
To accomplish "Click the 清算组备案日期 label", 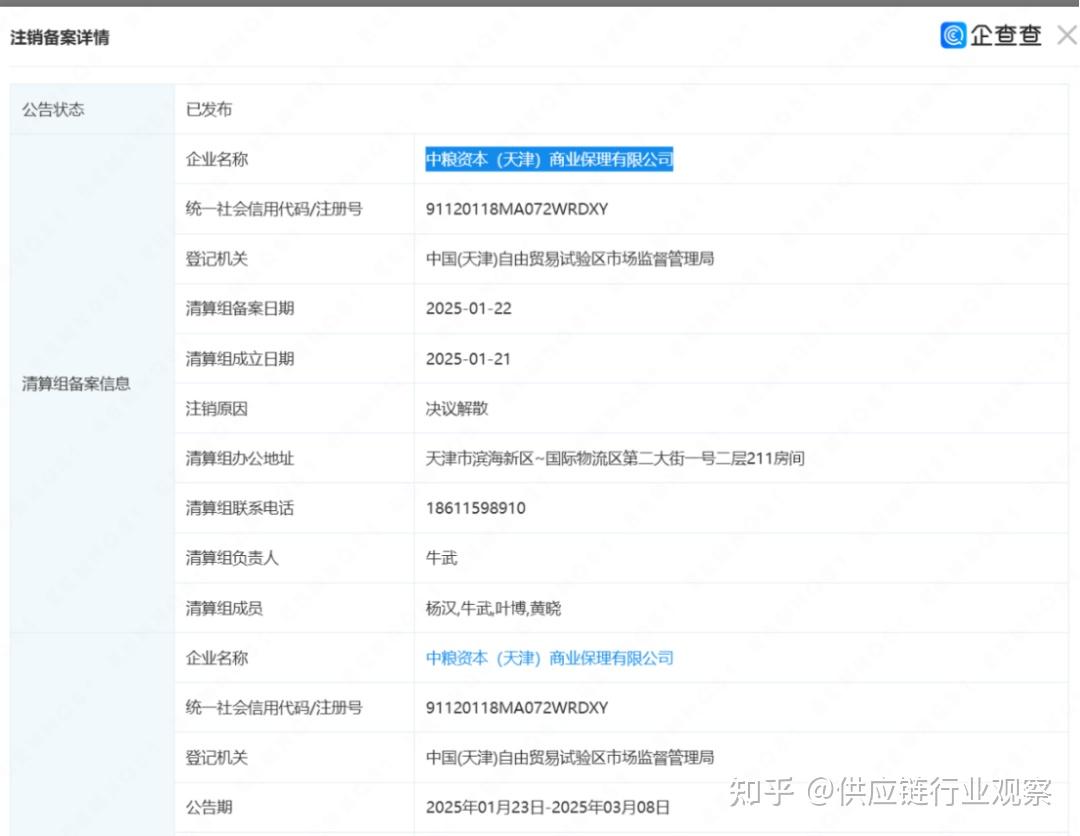I will click(x=240, y=309).
